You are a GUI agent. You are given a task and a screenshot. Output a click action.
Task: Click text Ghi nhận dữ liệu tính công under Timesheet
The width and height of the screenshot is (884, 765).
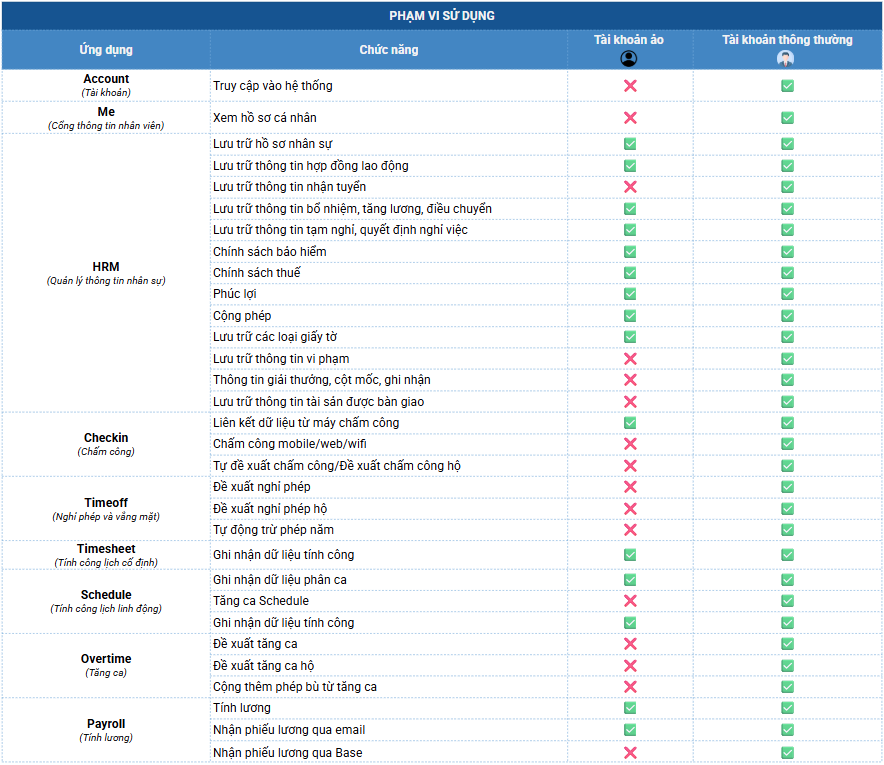(284, 555)
